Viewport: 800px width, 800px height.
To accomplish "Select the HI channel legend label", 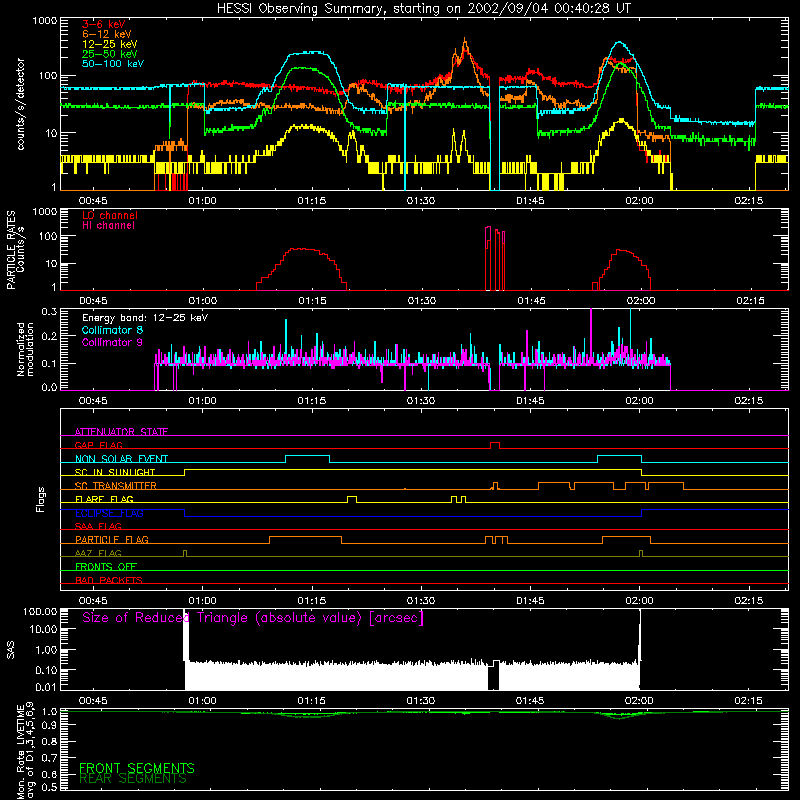I will coord(109,226).
